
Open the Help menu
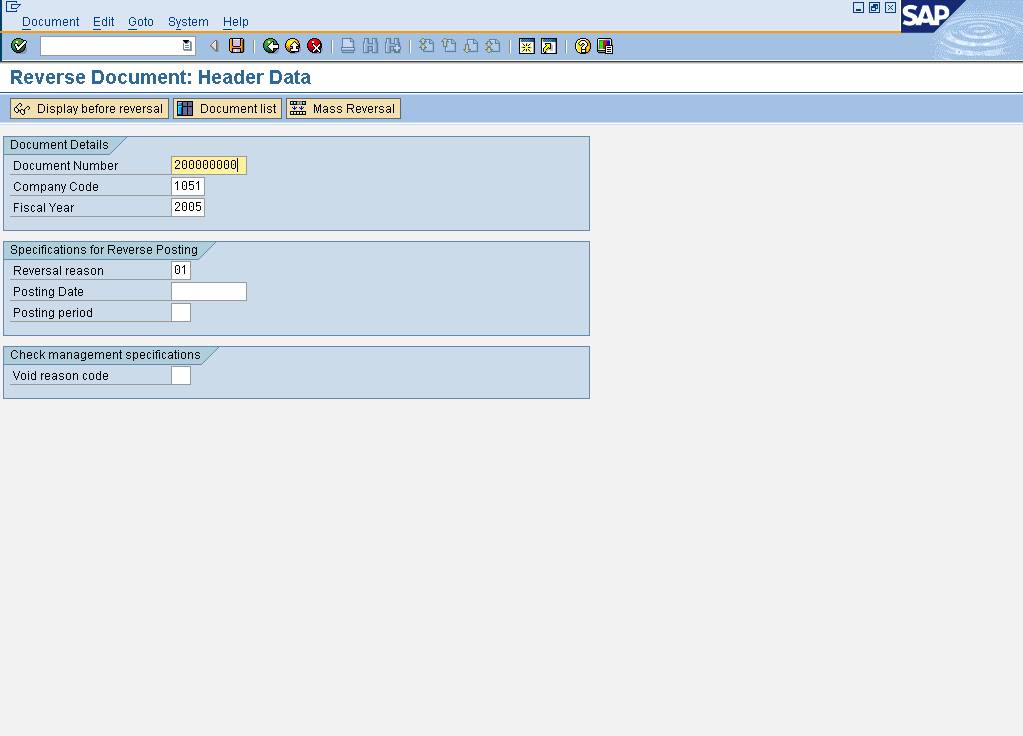tap(236, 22)
